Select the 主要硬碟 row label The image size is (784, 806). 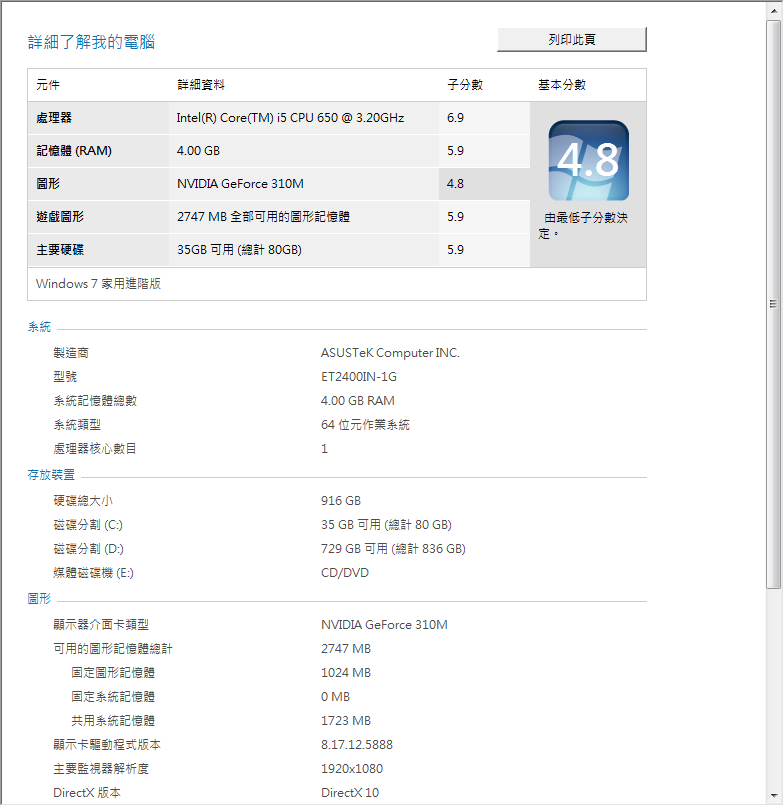point(60,249)
